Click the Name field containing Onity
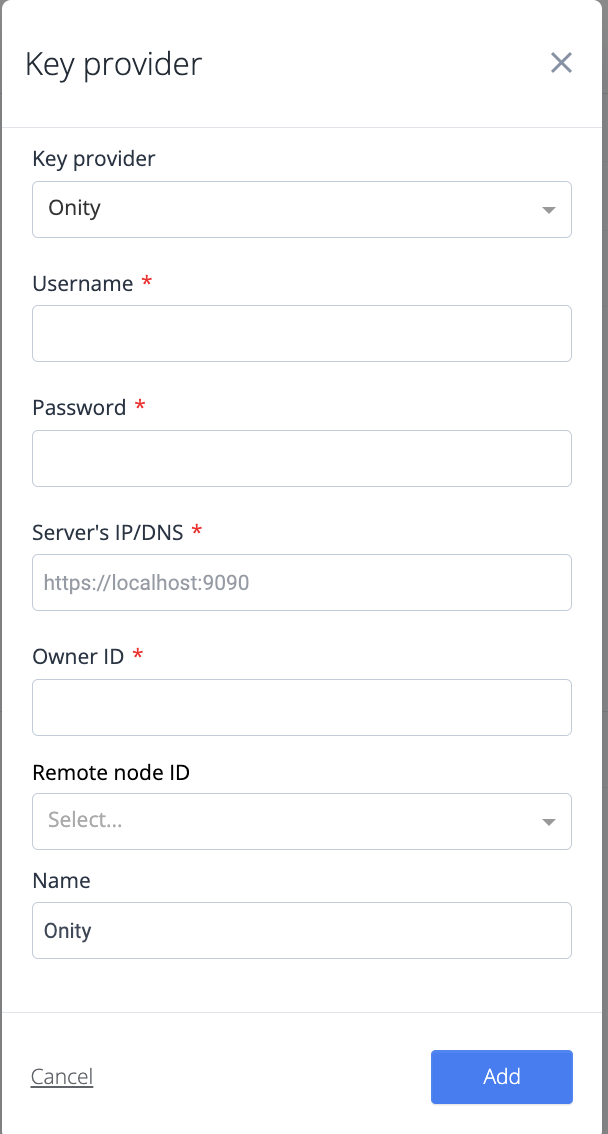This screenshot has height=1134, width=608. point(302,930)
